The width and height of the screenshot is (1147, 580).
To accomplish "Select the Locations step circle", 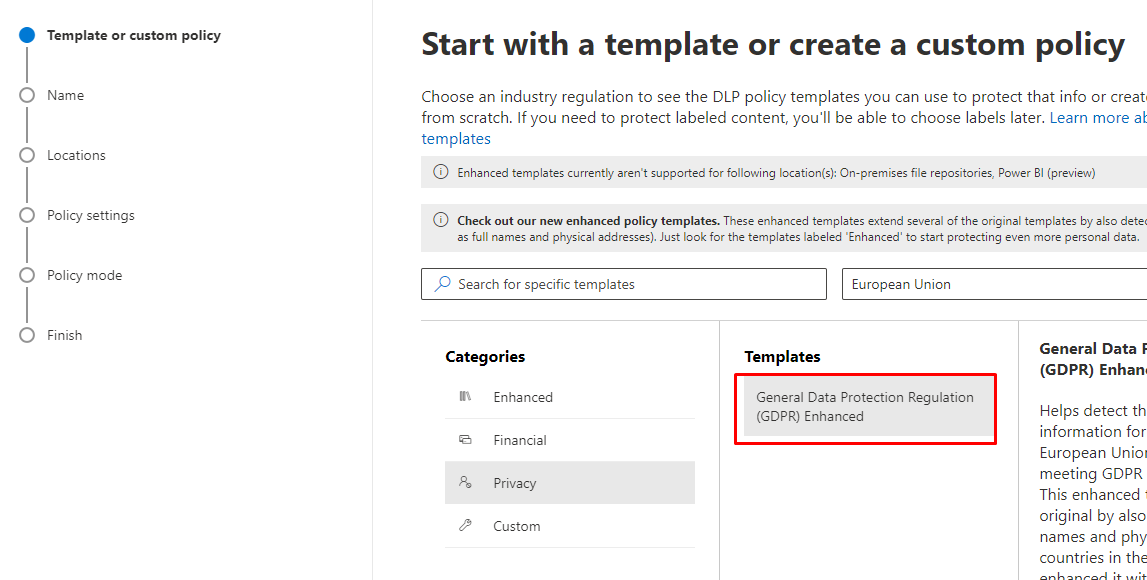I will point(27,155).
